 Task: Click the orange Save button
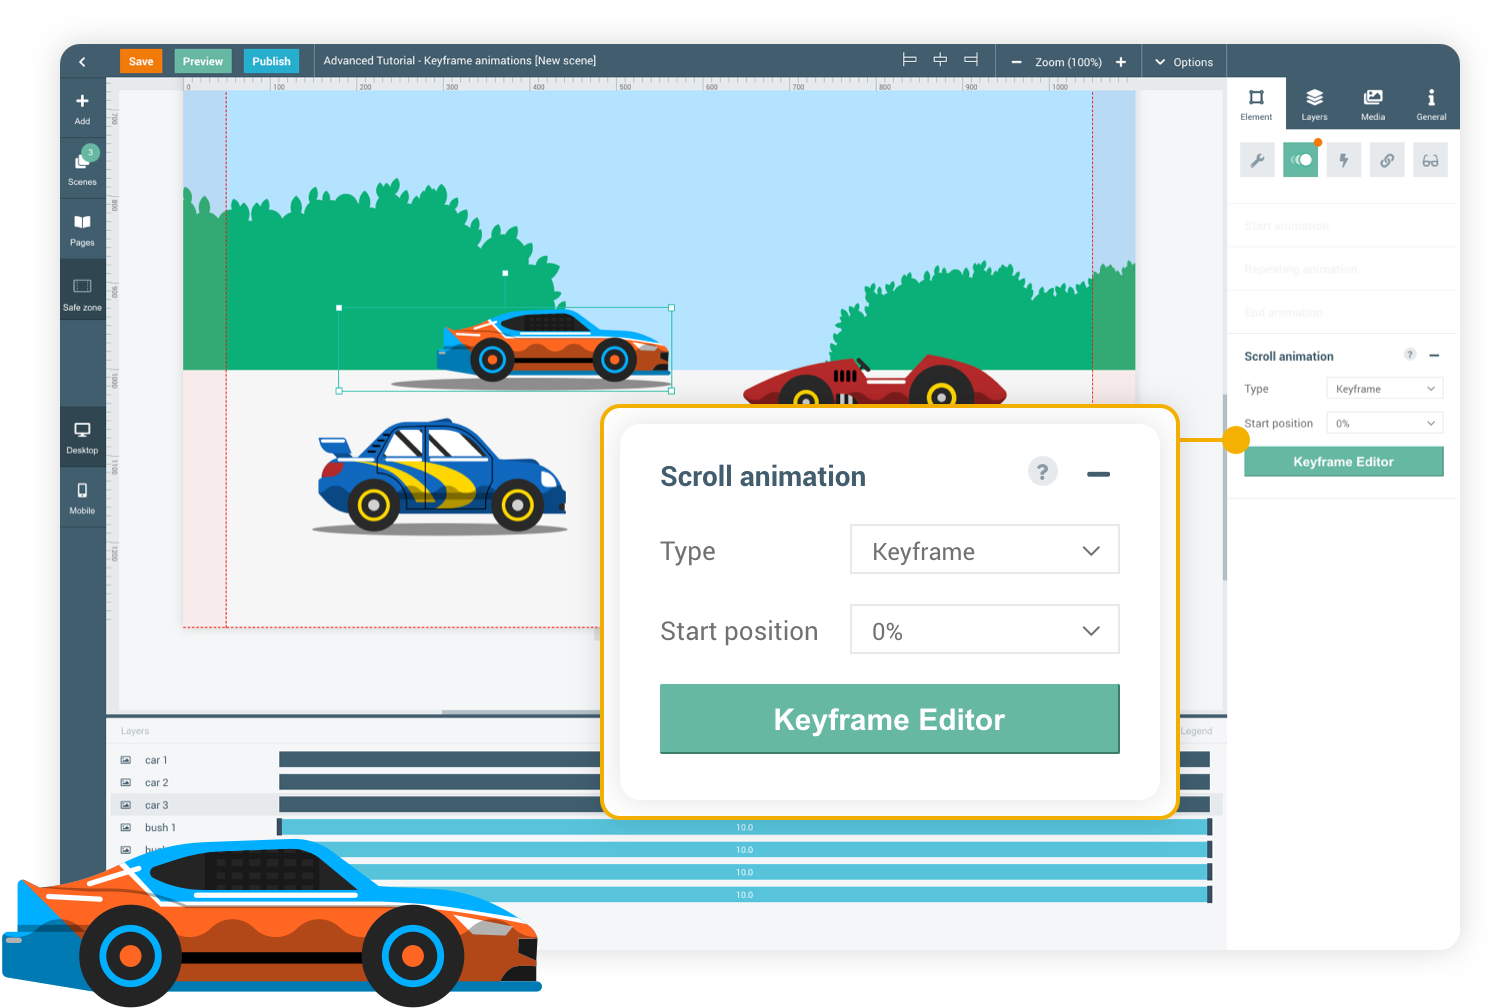(141, 61)
